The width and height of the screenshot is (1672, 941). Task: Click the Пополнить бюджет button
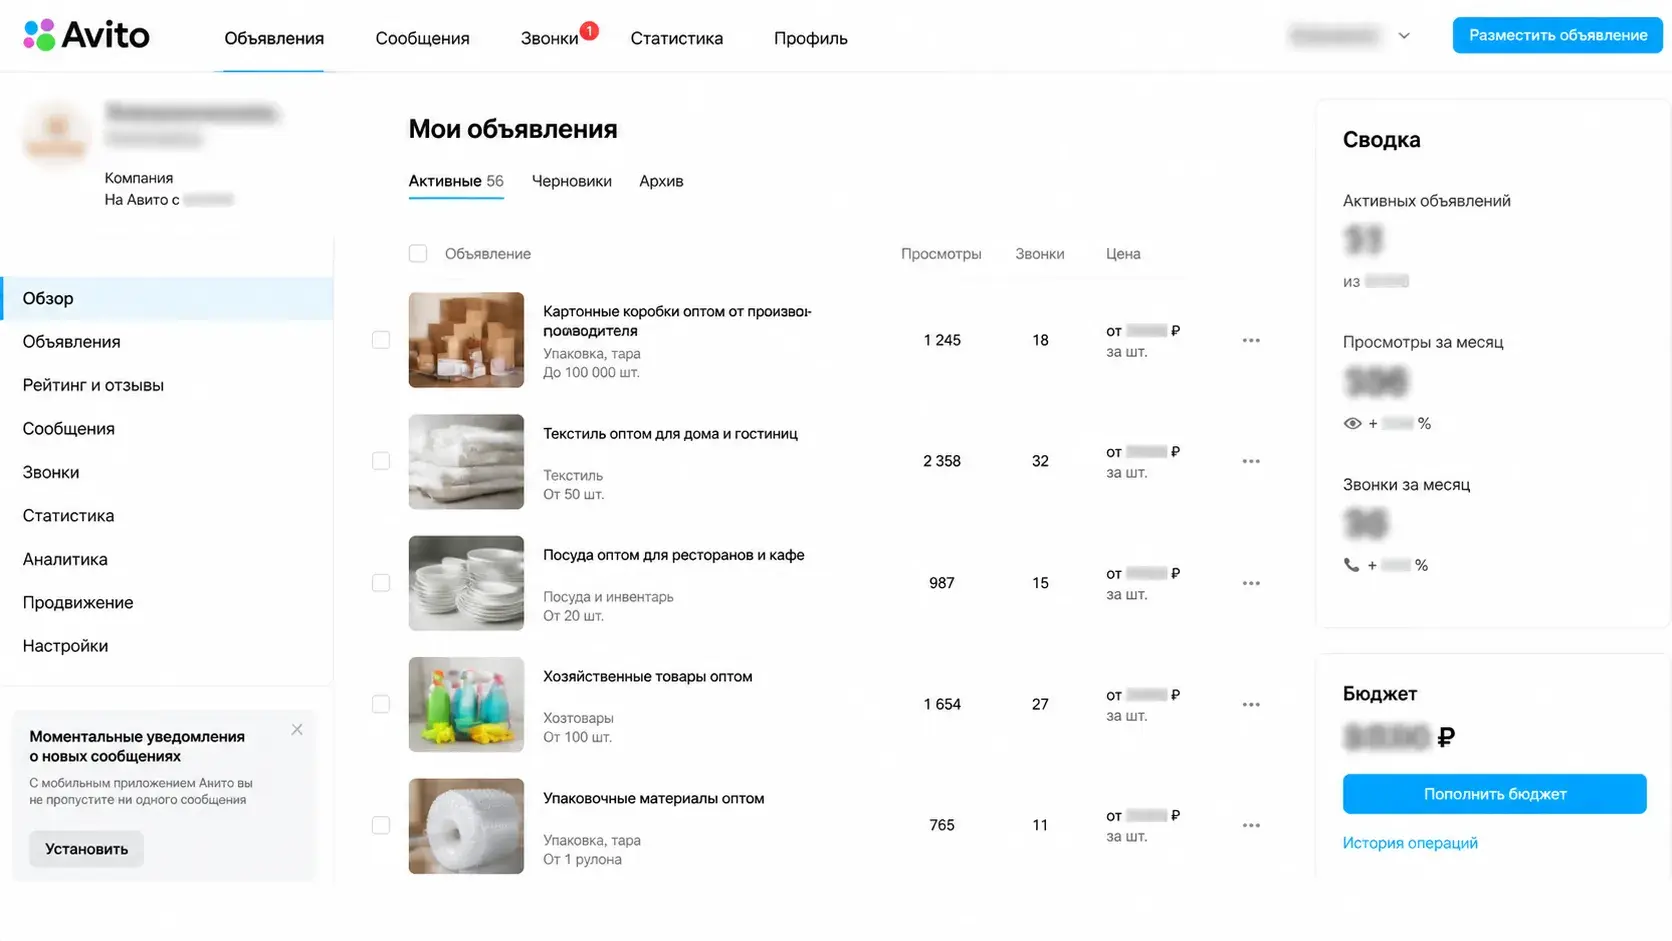coord(1494,794)
